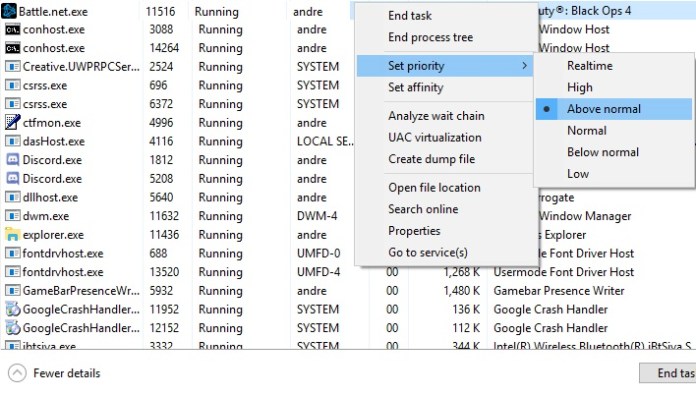This screenshot has height=396, width=696.
Task: Select the Discord.exe icon with PID 1812
Action: point(12,160)
